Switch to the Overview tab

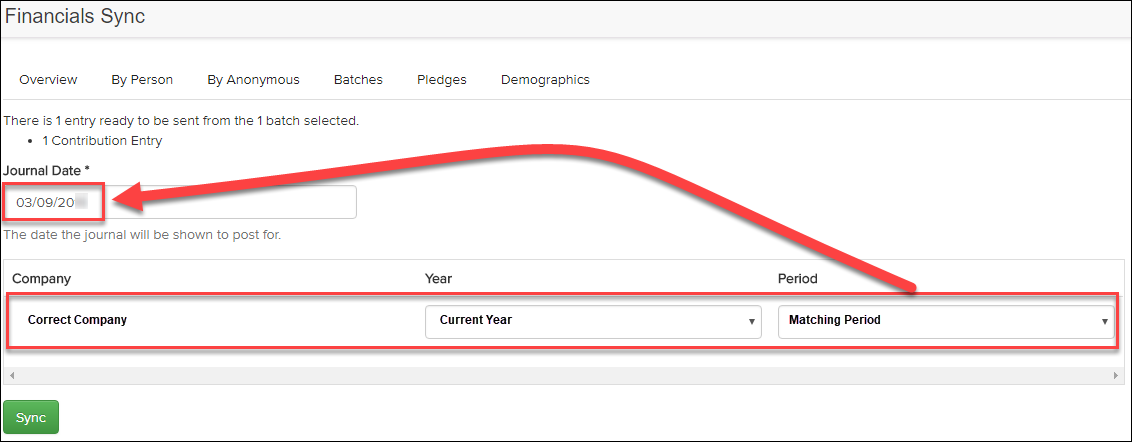point(48,79)
